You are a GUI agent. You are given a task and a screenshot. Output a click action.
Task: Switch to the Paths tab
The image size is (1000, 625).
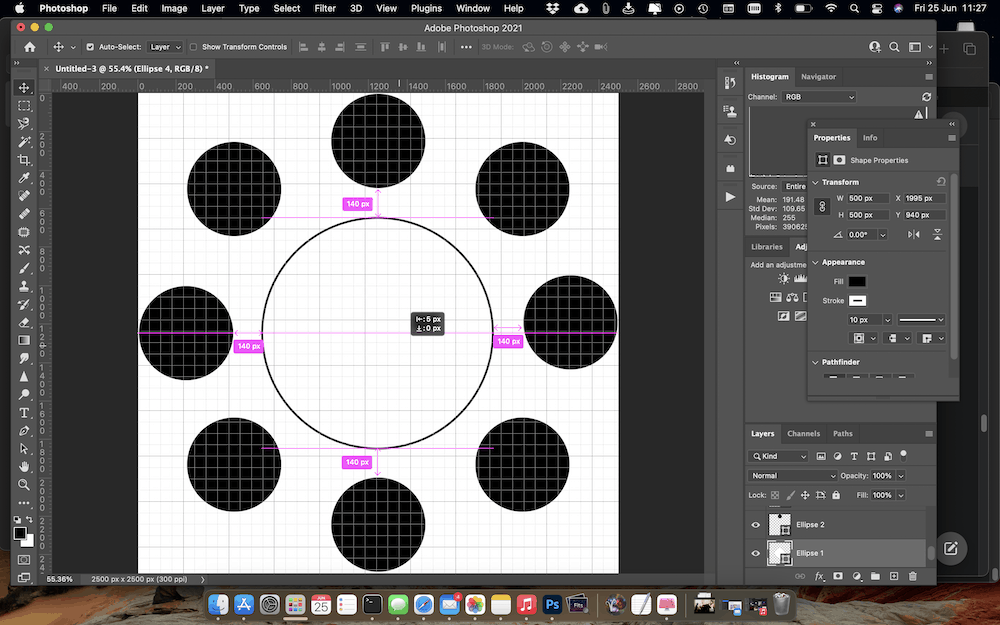842,434
